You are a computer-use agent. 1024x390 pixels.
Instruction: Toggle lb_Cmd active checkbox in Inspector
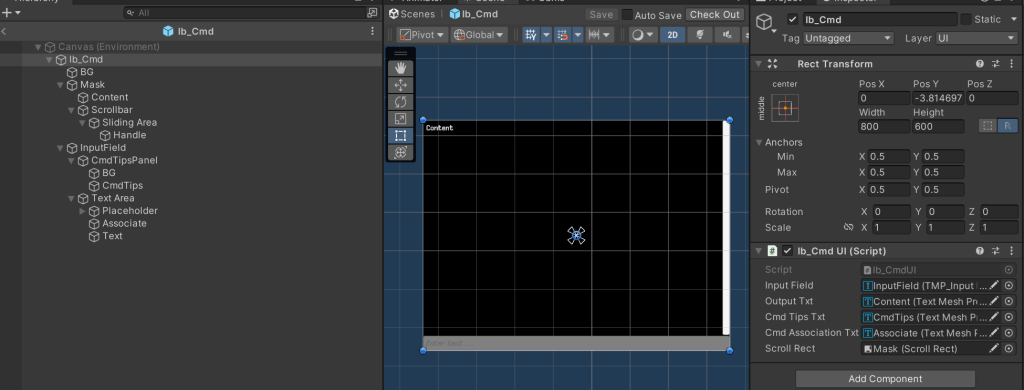pyautogui.click(x=793, y=20)
